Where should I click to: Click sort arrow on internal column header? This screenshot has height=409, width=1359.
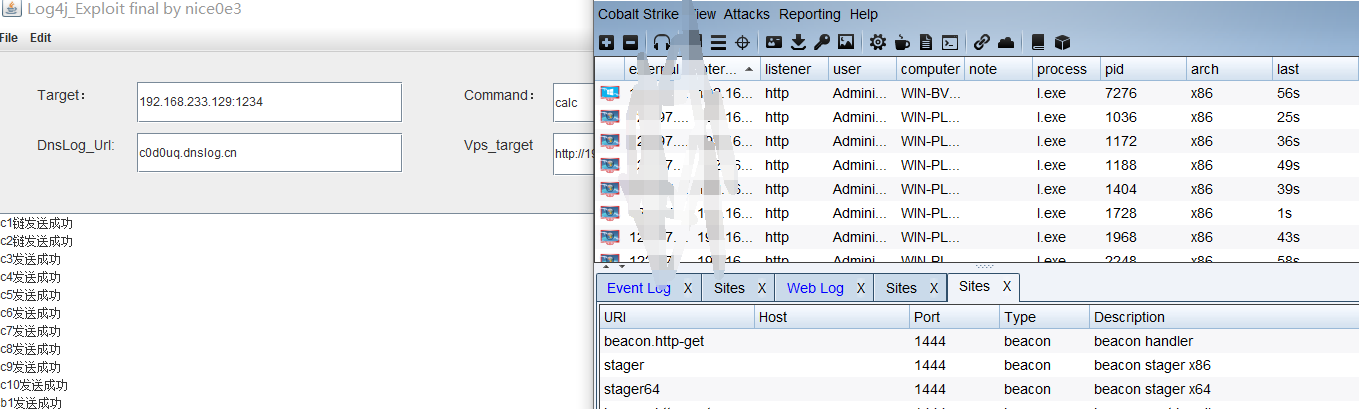749,69
